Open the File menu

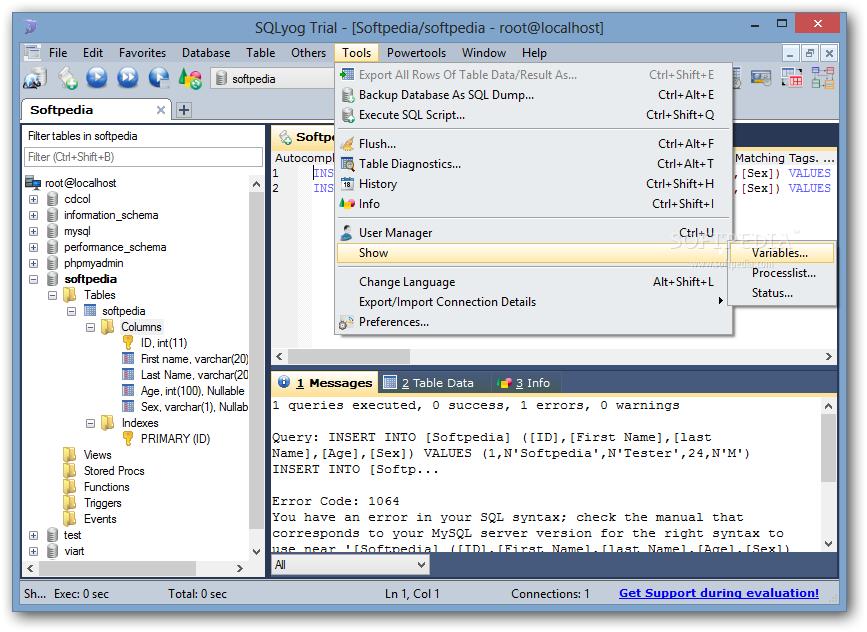[58, 53]
